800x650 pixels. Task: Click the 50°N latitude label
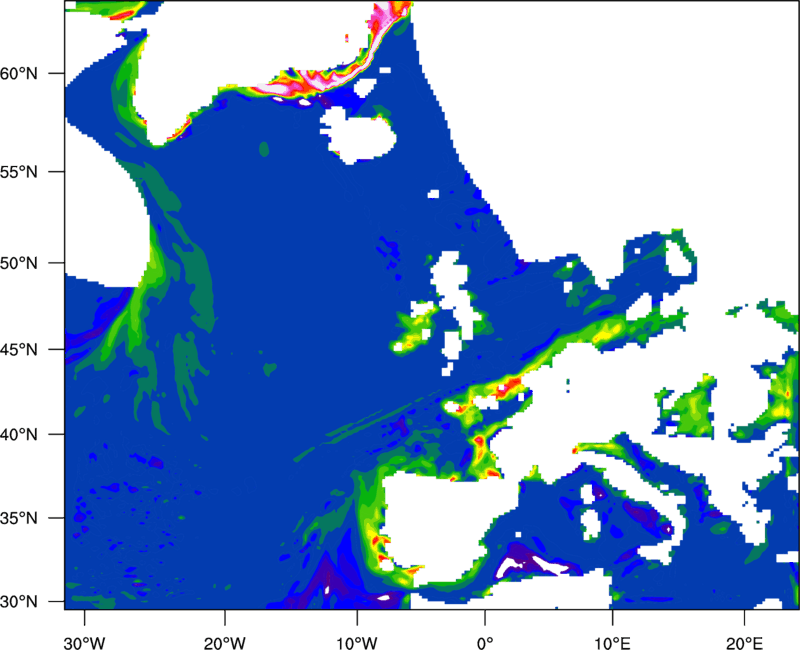point(19,263)
